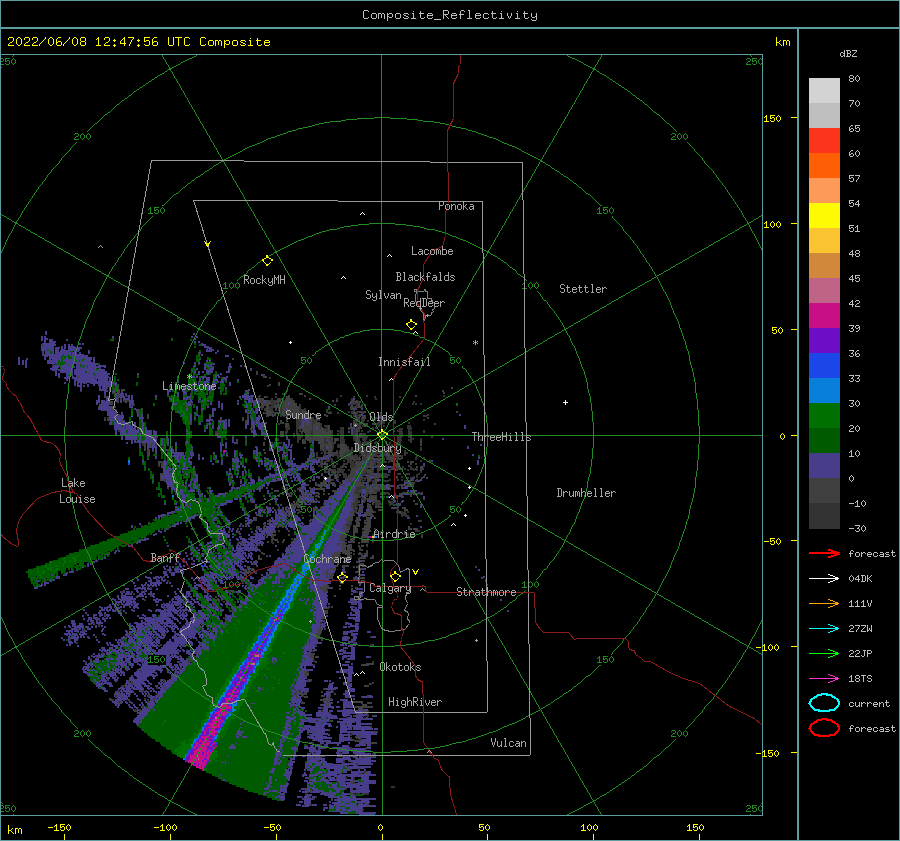Click the cyan current ellipse icon
The height and width of the screenshot is (841, 900).
coord(824,703)
